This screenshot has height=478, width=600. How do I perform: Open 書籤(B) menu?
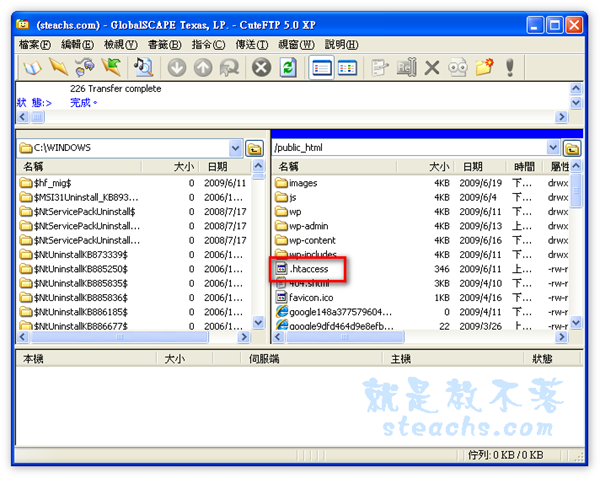165,45
